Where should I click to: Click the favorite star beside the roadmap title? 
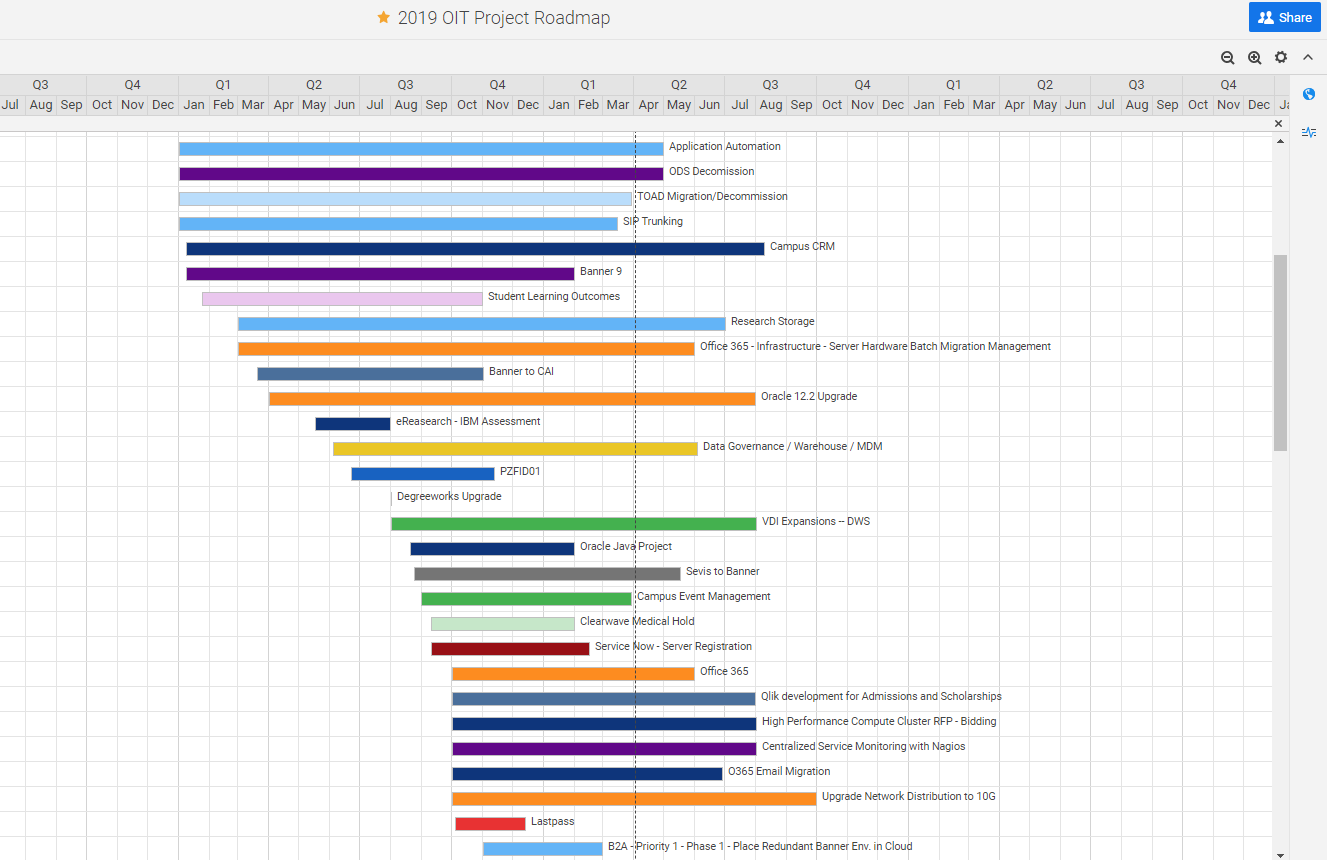point(383,18)
